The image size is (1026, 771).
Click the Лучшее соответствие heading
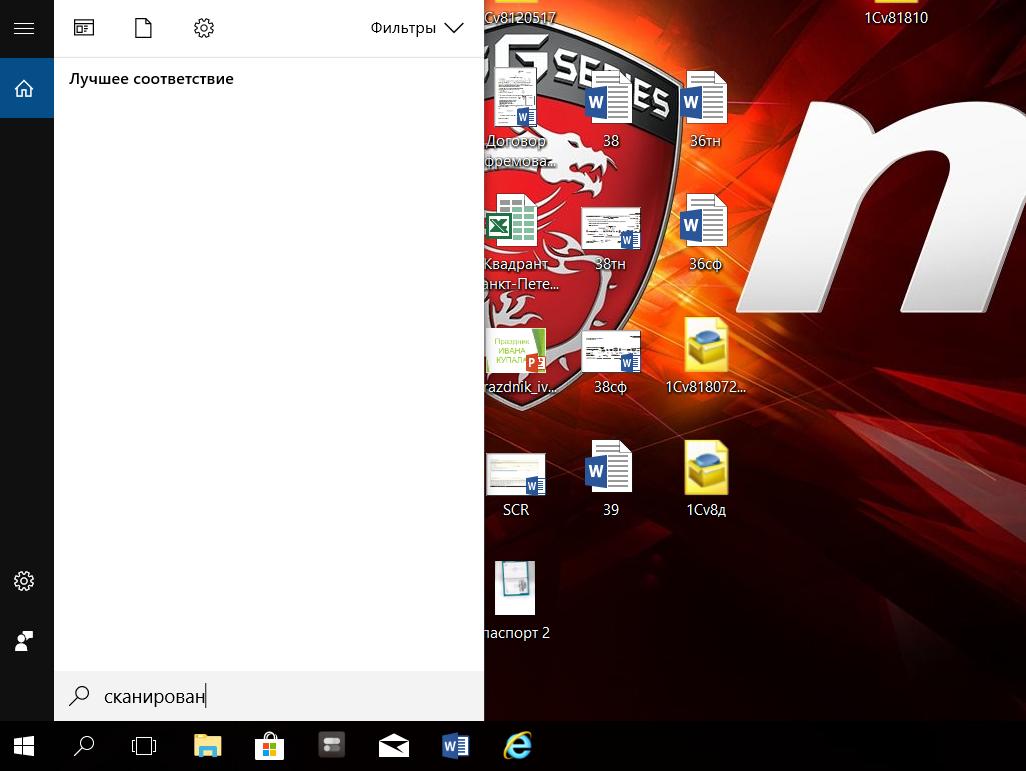coord(151,79)
